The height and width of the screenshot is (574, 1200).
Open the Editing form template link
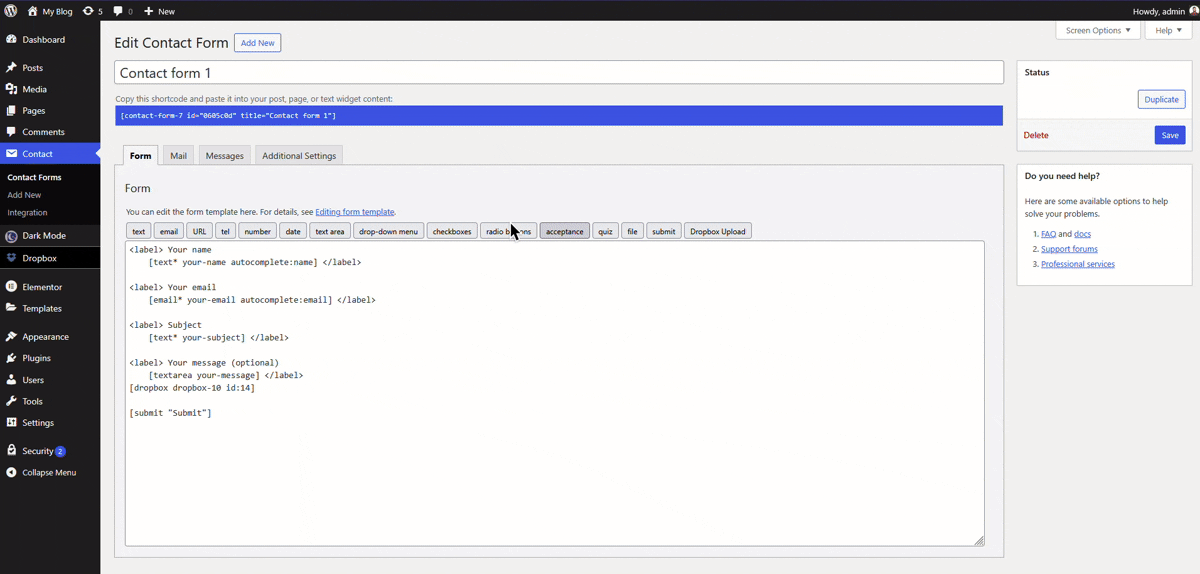[355, 212]
